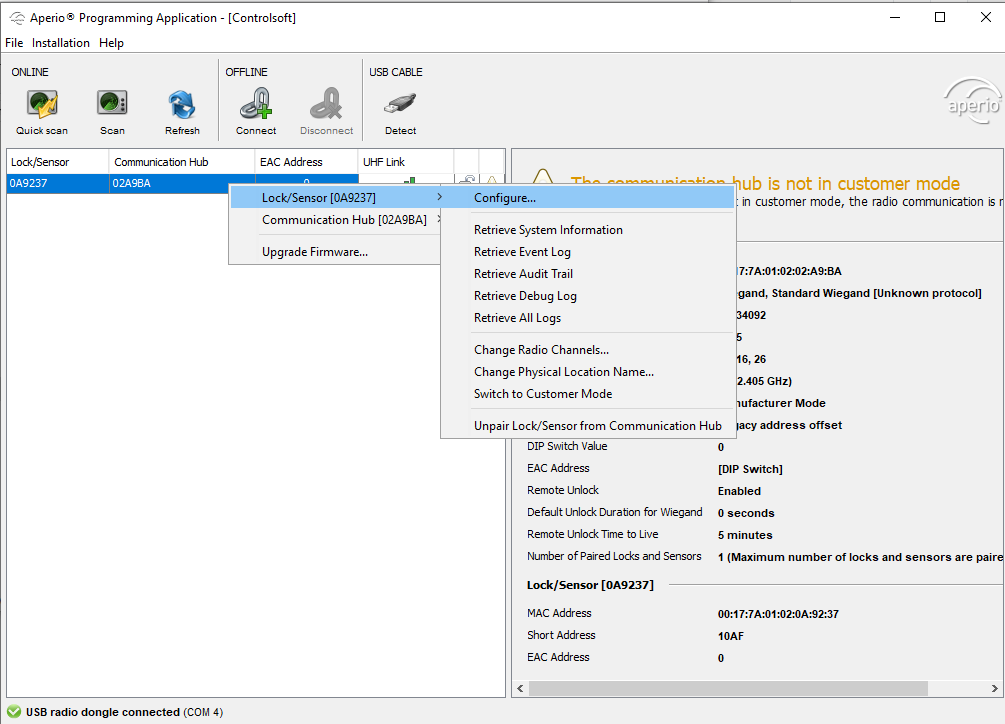Detect the USB cable

(x=401, y=112)
